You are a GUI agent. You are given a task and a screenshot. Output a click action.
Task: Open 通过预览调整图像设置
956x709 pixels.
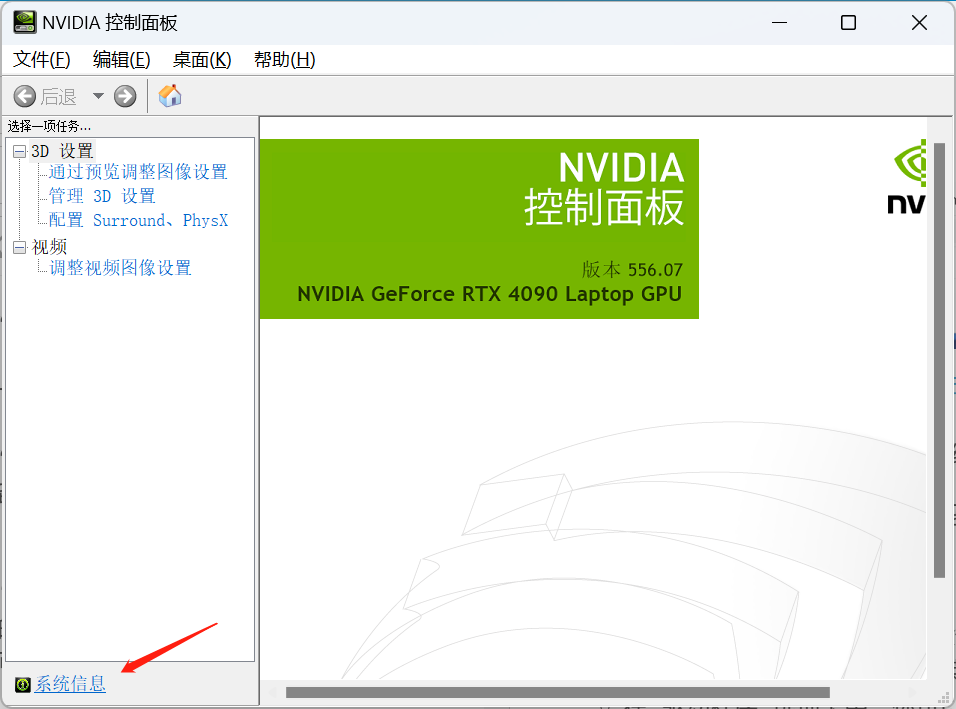pyautogui.click(x=138, y=172)
